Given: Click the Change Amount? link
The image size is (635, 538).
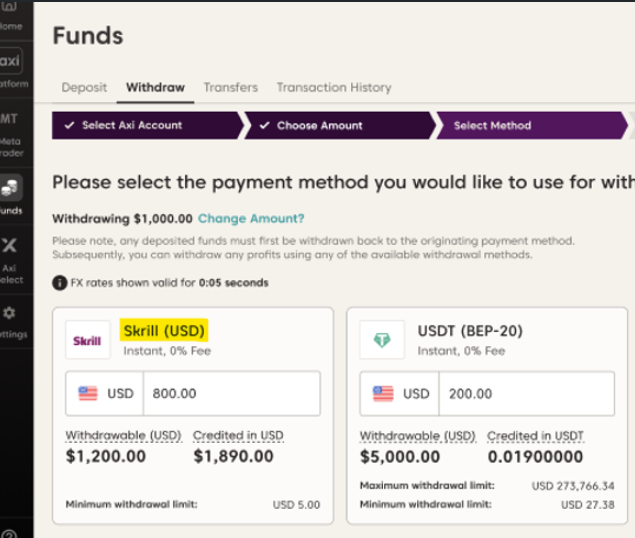Looking at the screenshot, I should click(x=251, y=218).
